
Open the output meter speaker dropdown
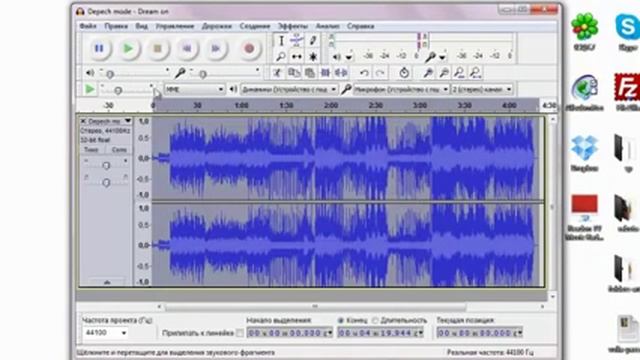349,57
